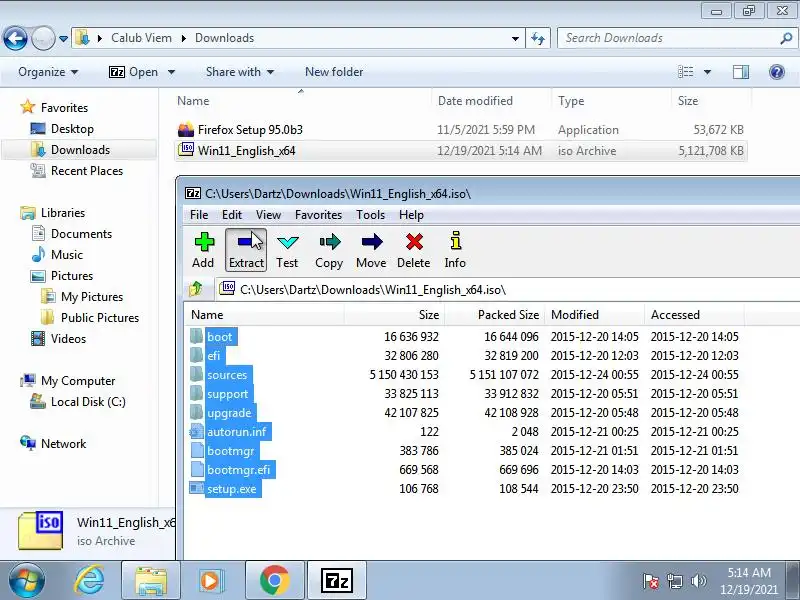Open the 7-Zip Tools menu
The image size is (800, 600).
(x=370, y=215)
